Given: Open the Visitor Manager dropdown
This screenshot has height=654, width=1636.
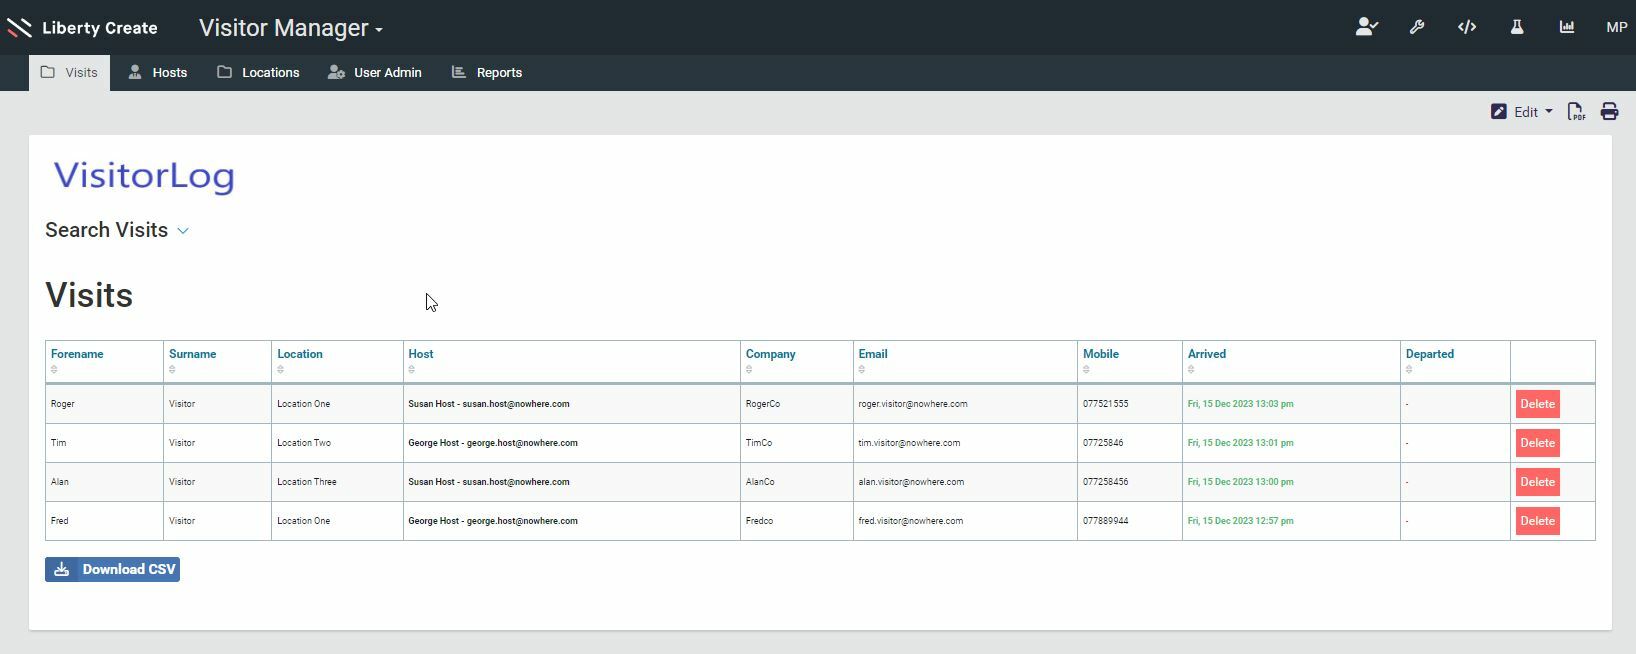Looking at the screenshot, I should tap(290, 28).
